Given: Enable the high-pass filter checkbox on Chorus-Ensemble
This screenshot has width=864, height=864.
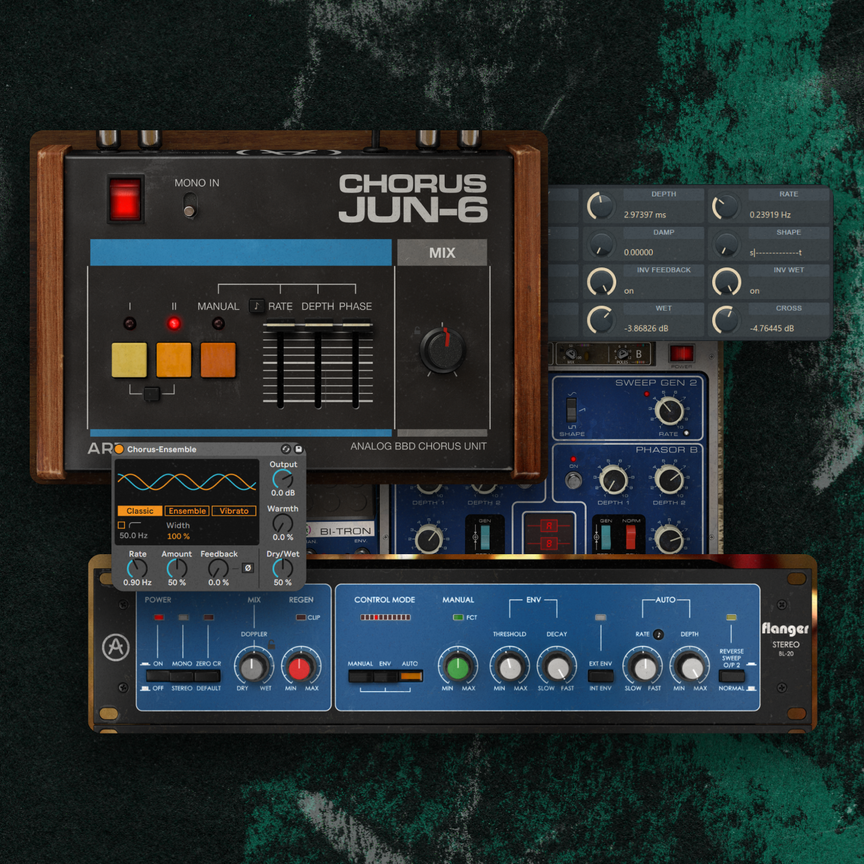Looking at the screenshot, I should click(x=121, y=525).
